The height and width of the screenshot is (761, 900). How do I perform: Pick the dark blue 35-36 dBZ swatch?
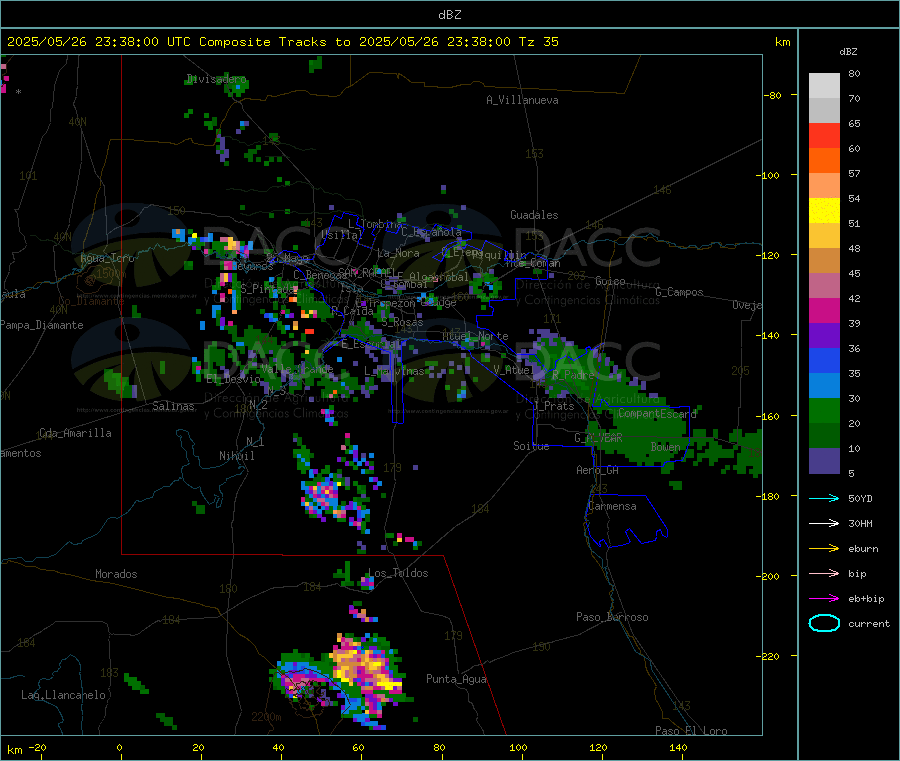824,360
